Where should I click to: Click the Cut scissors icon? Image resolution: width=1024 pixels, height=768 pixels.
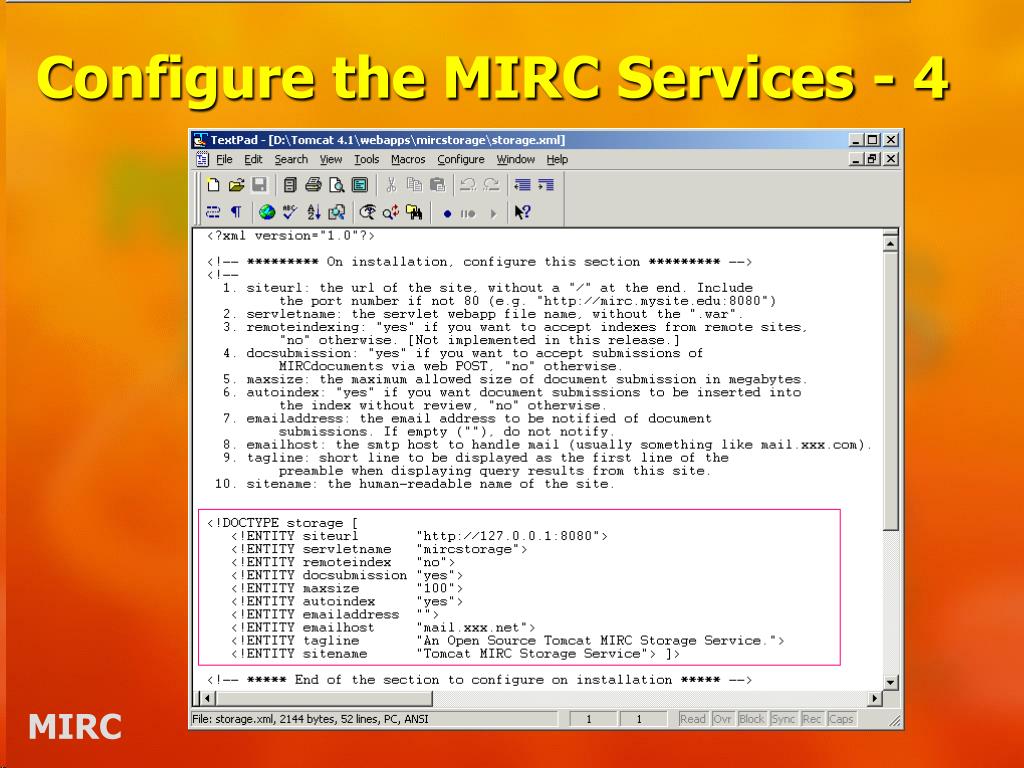tap(391, 185)
